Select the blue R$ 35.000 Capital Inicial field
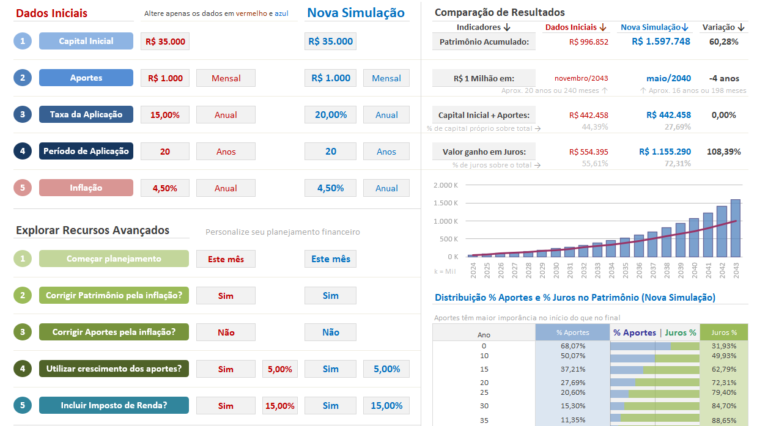The image size is (768, 426). tap(331, 42)
